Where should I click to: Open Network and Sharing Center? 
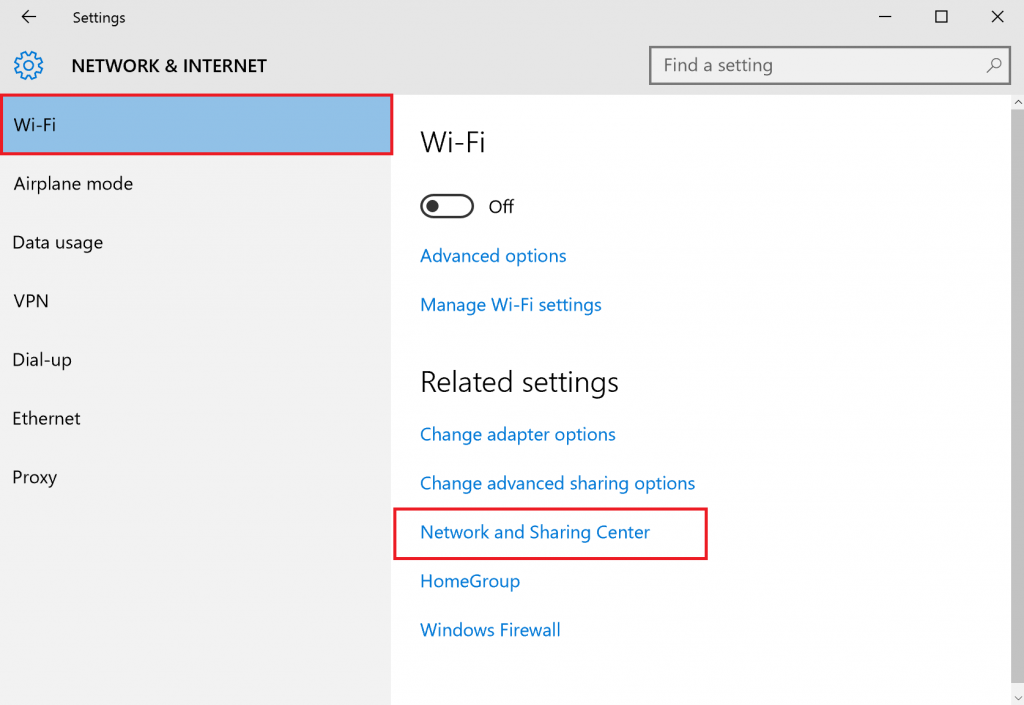[534, 532]
